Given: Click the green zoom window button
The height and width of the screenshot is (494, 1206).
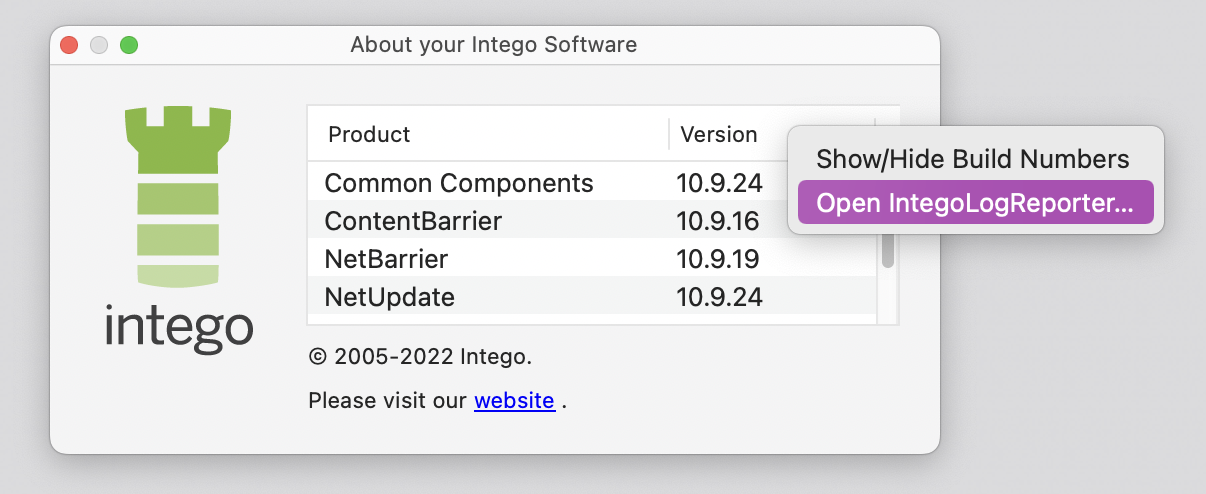Looking at the screenshot, I should click(x=129, y=45).
